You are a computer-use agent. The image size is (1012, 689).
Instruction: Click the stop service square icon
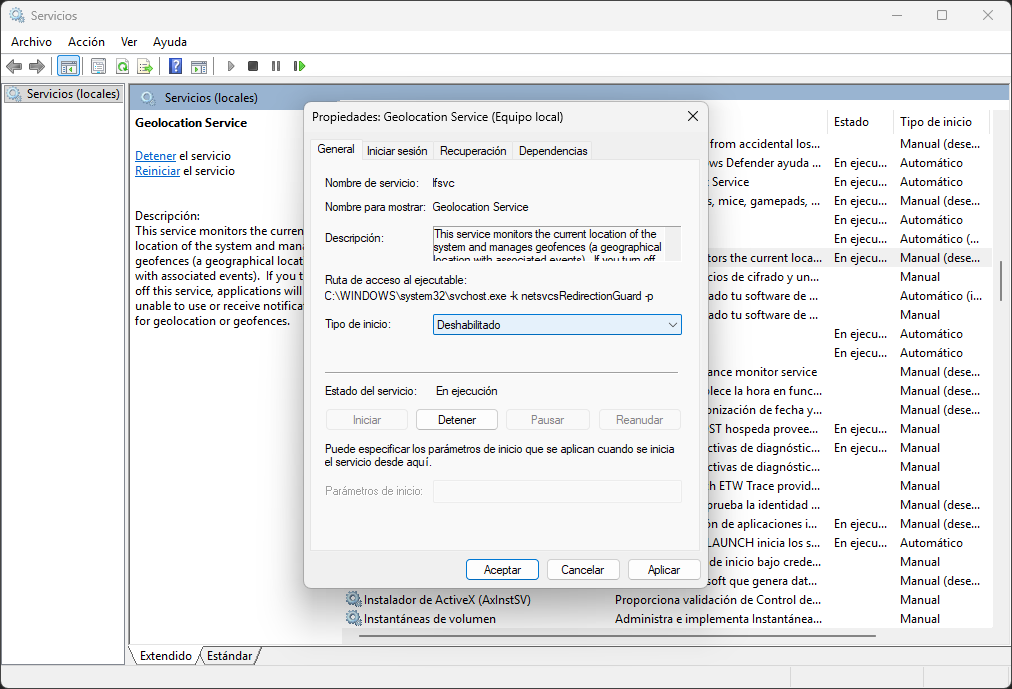(253, 66)
